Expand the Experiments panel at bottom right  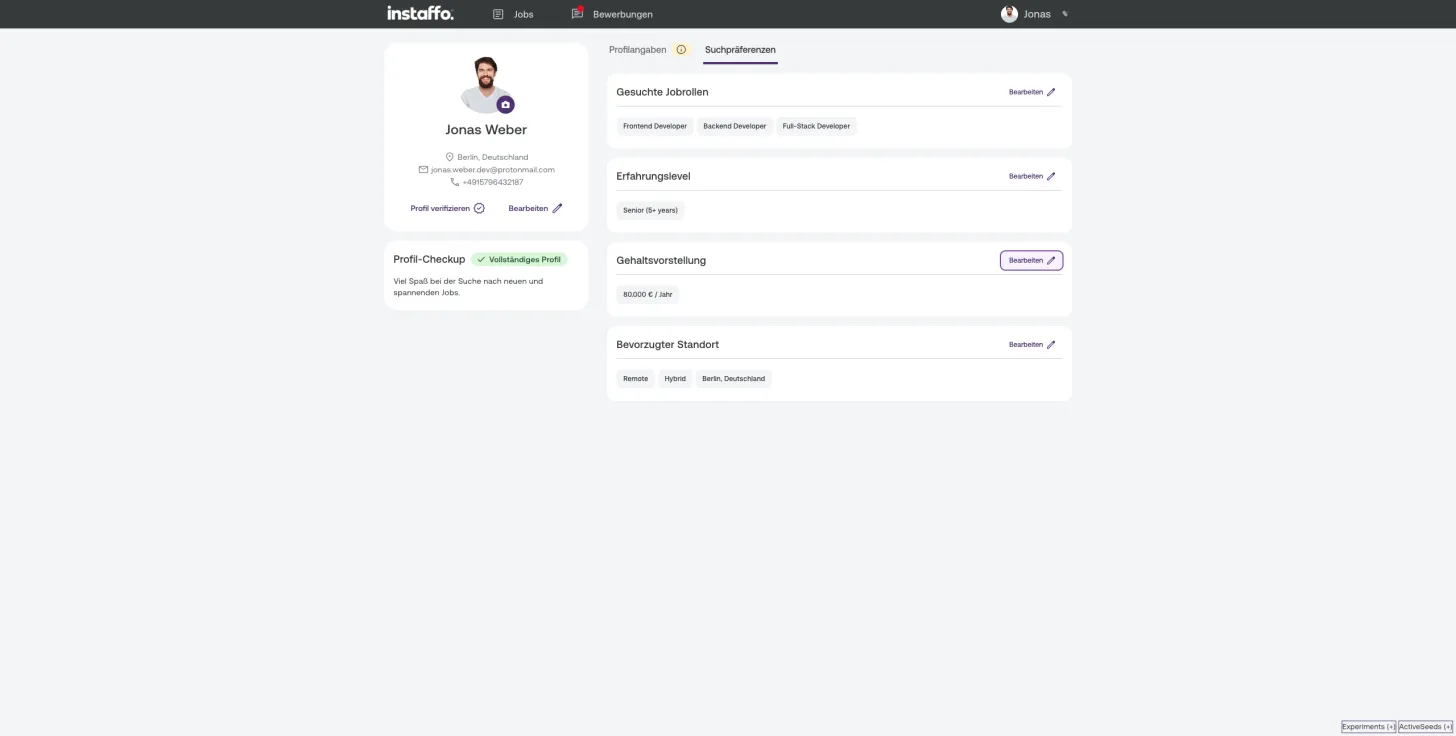pos(1368,727)
